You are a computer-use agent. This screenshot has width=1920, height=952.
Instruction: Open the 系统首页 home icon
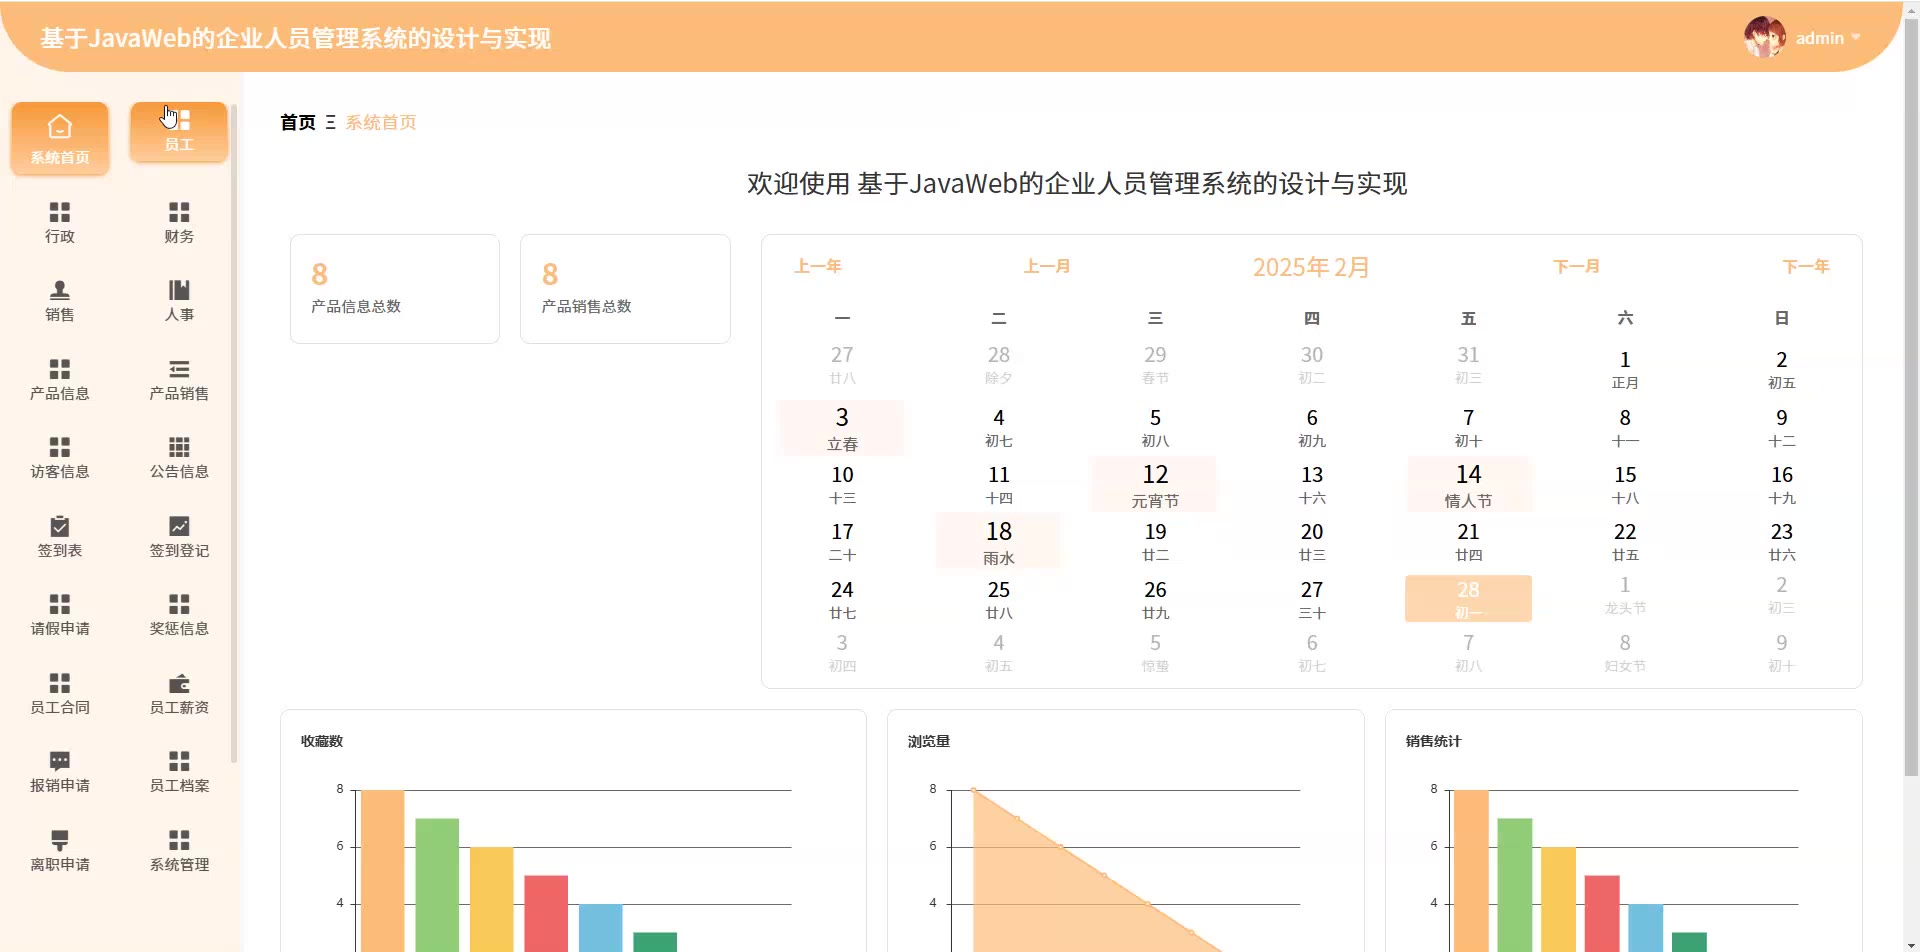tap(60, 128)
